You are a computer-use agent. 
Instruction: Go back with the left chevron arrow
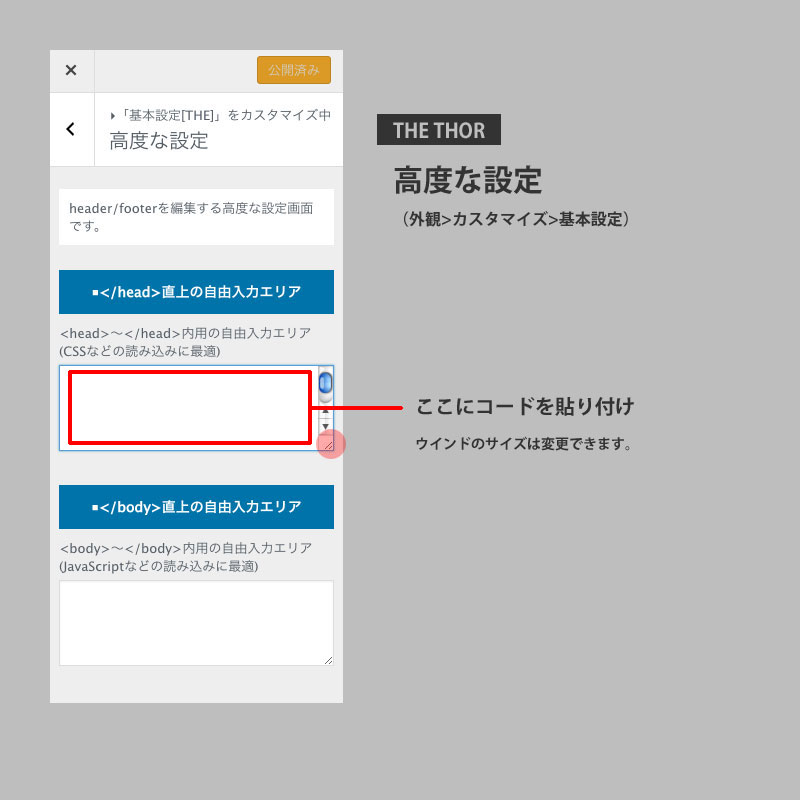click(x=71, y=129)
